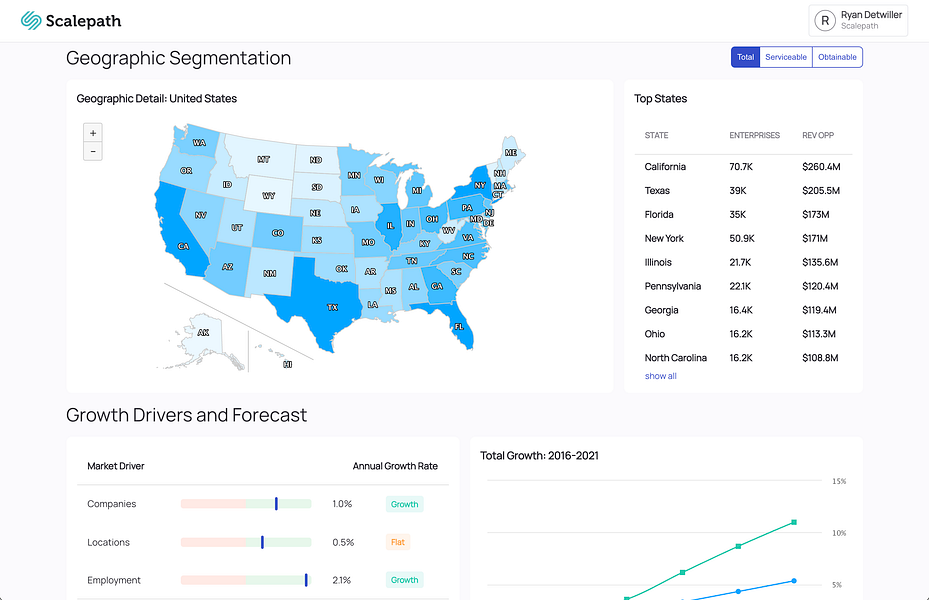Click Ohio in the Top States table
The height and width of the screenshot is (600, 929).
pyautogui.click(x=655, y=334)
